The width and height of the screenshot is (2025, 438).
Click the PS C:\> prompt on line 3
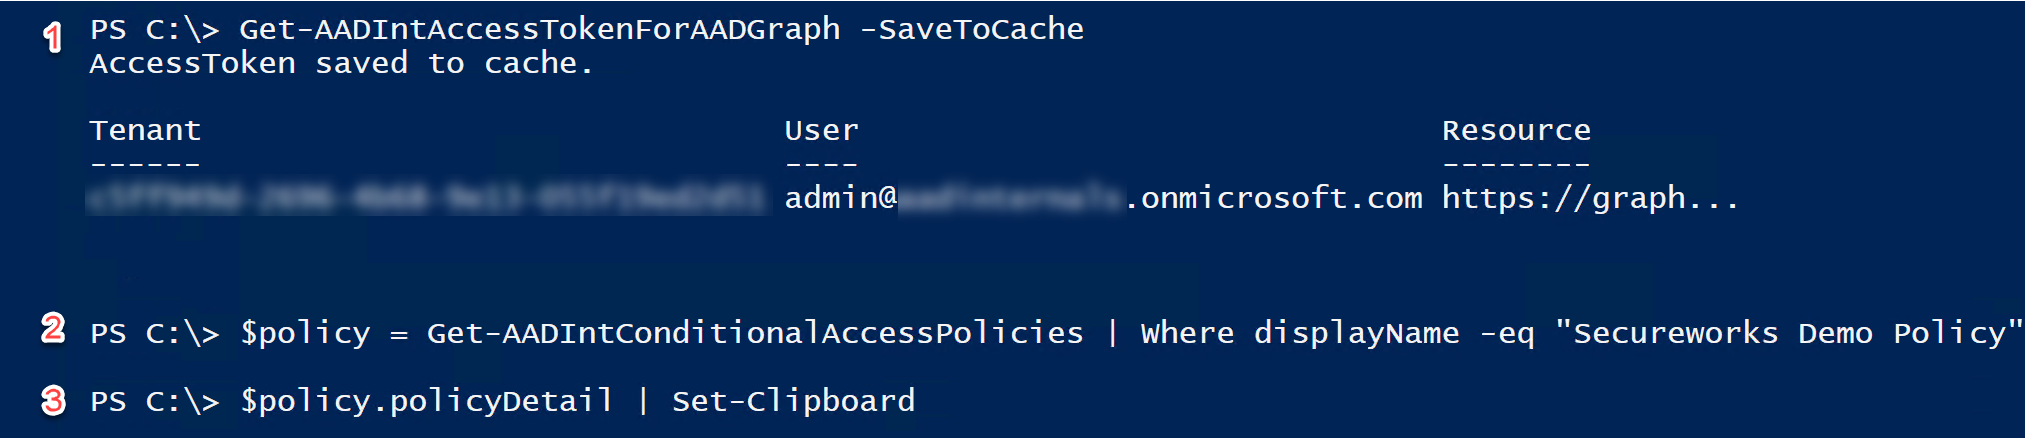click(x=154, y=401)
